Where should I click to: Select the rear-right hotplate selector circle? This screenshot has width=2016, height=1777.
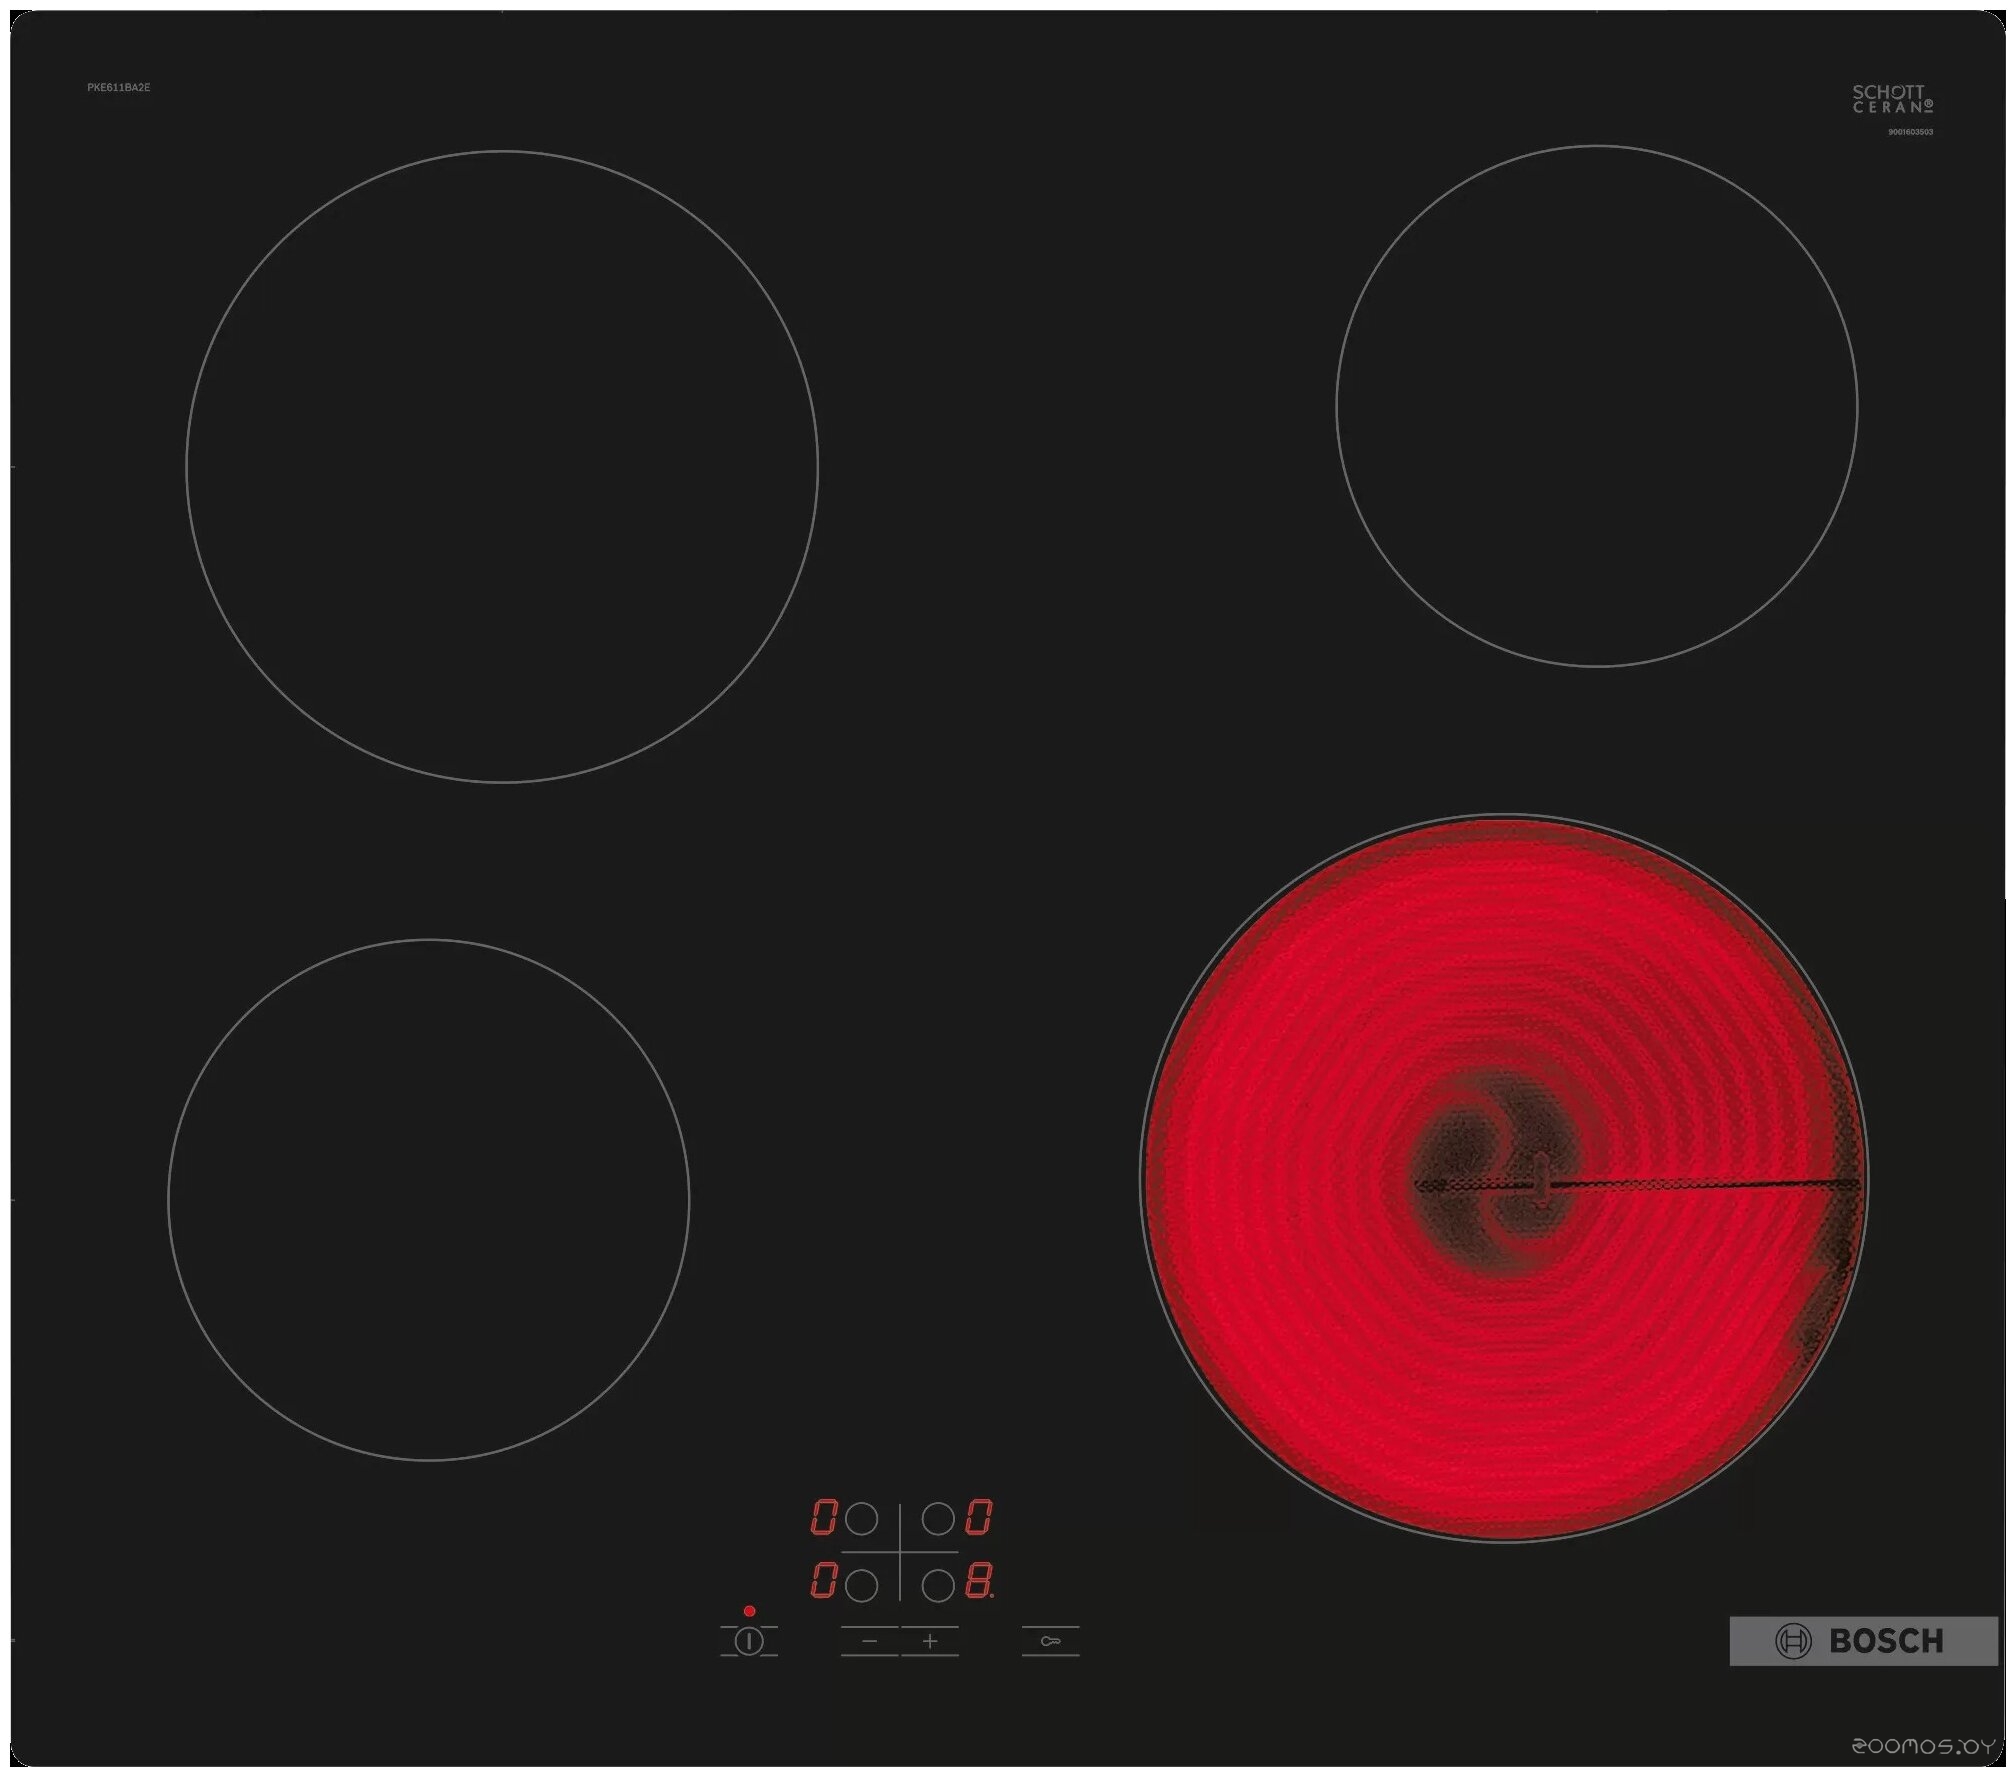coord(938,1520)
